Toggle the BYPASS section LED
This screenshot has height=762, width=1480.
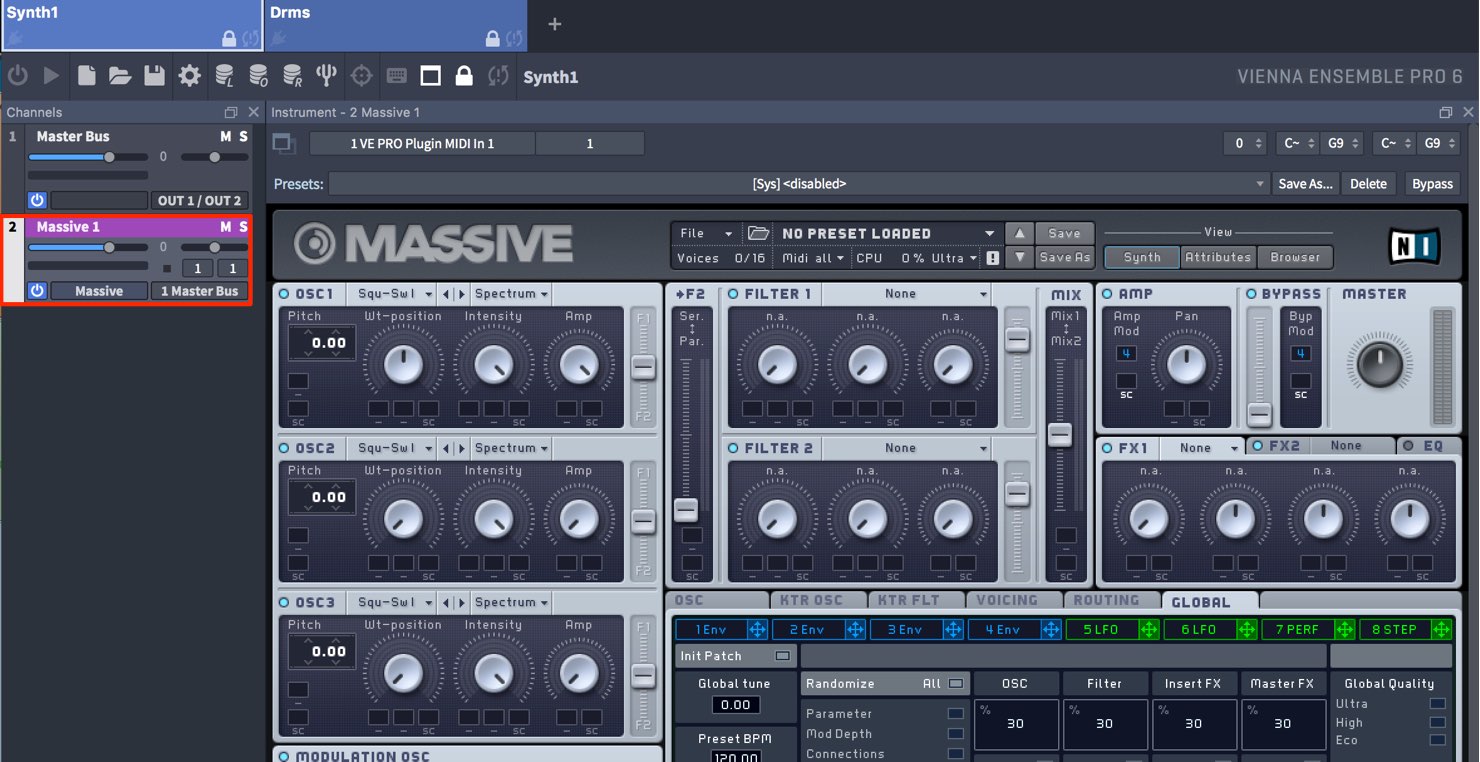(x=1251, y=294)
